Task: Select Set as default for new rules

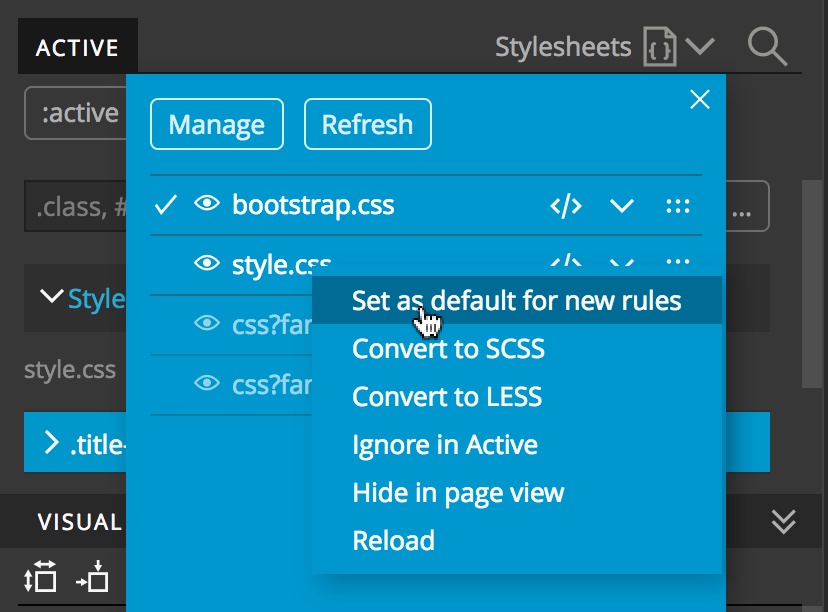Action: point(516,300)
